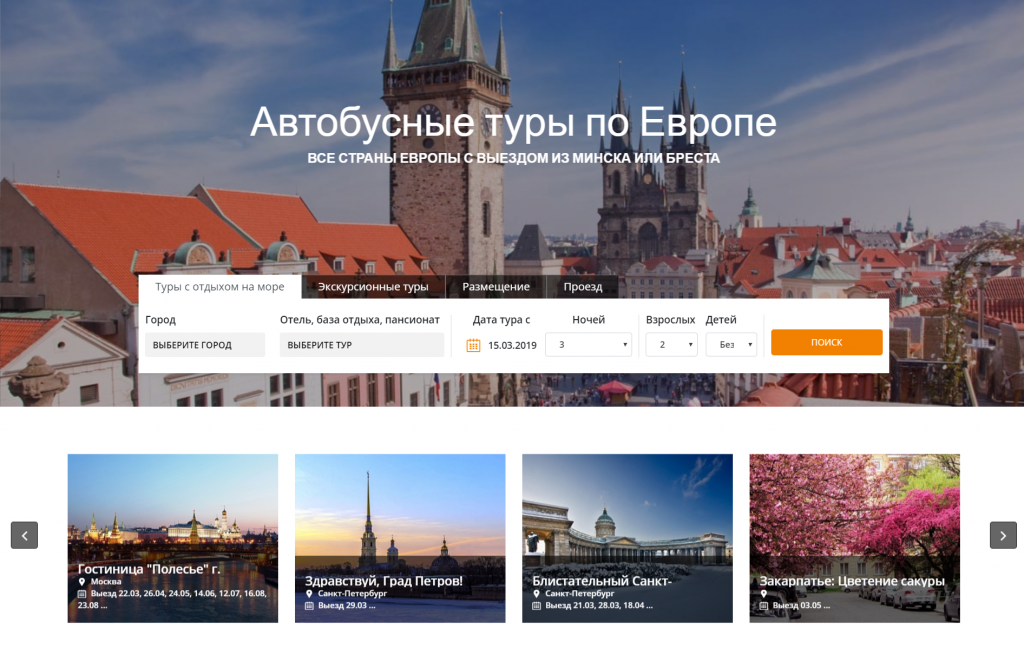Go to previous carousel slide arrow
The image size is (1024, 649).
click(24, 535)
